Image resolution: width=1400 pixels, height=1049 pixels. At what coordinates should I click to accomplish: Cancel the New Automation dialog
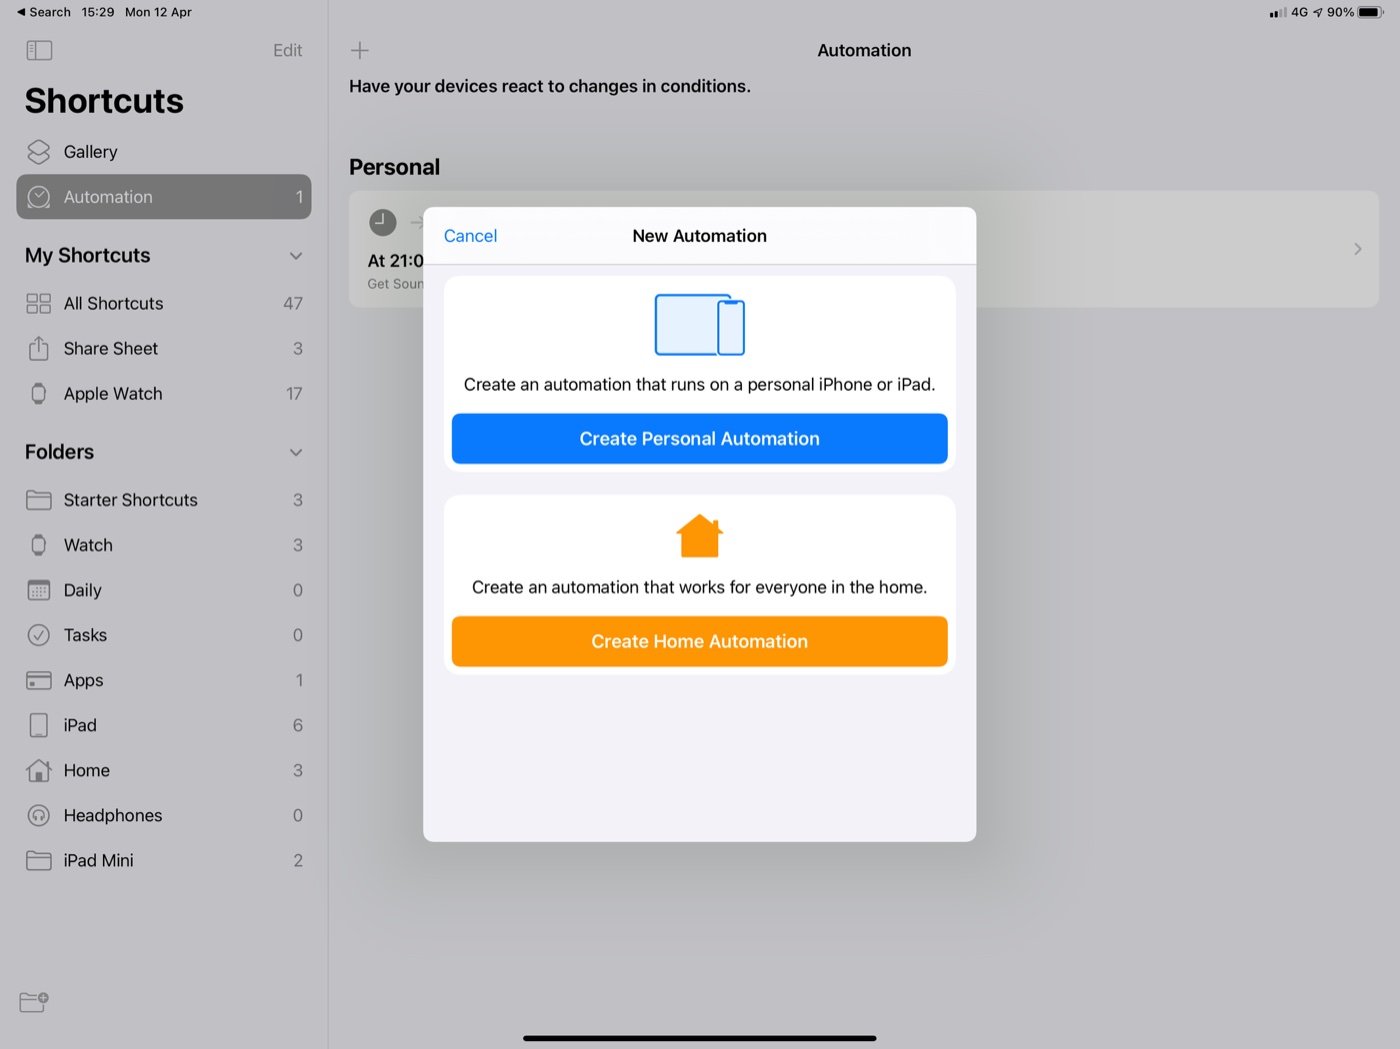click(470, 235)
